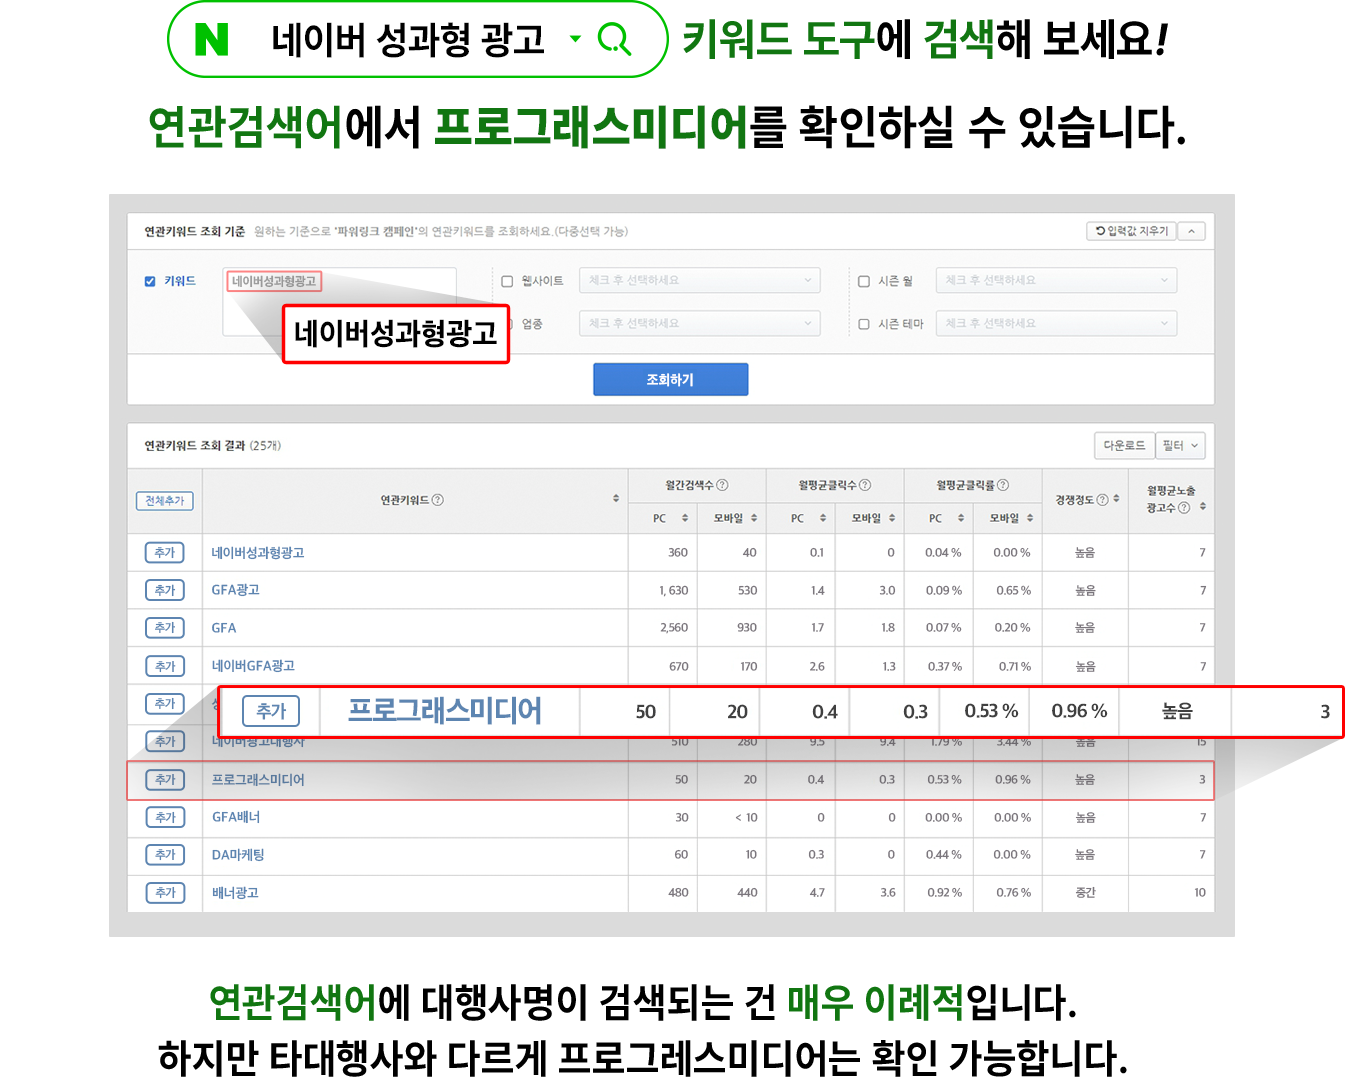Open the DA마케팅 keyword link
1345x1077 pixels.
tap(238, 855)
